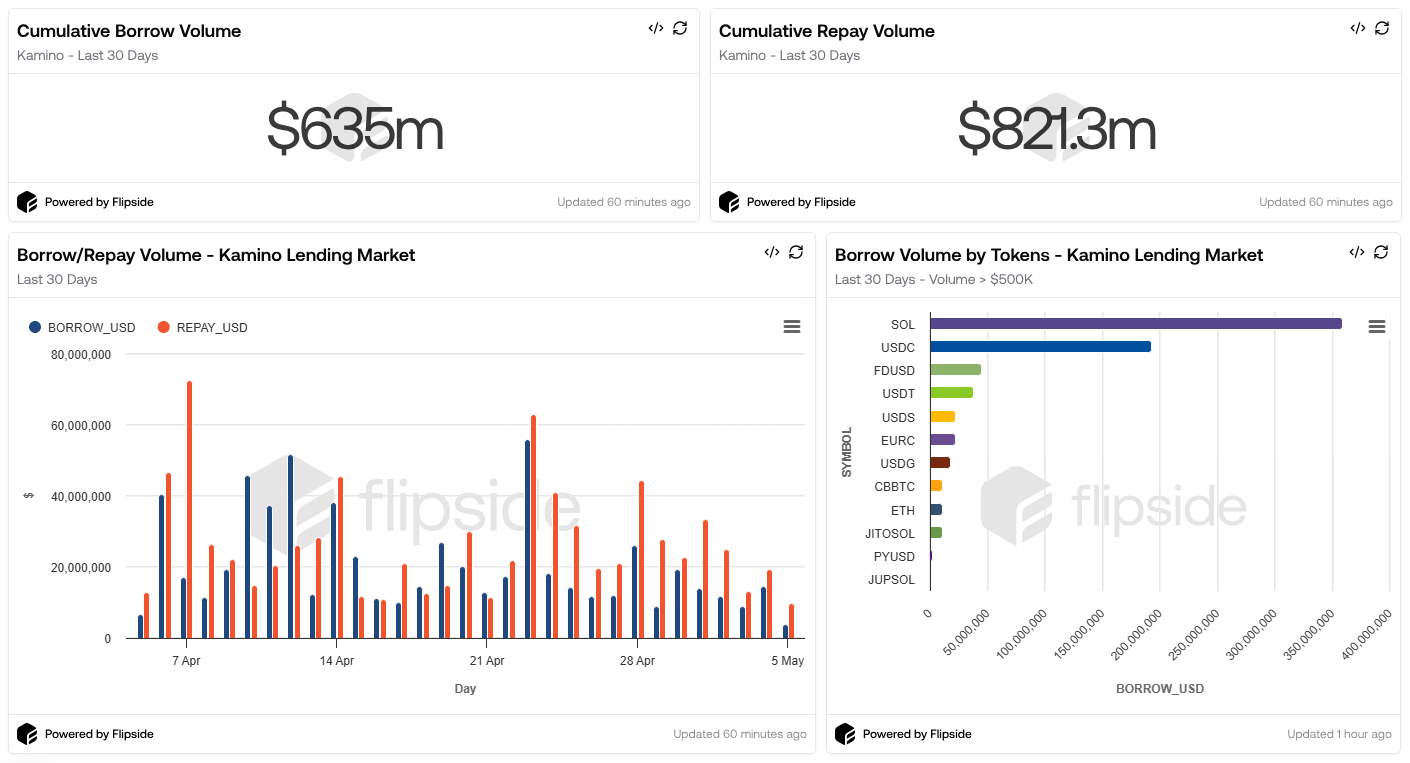This screenshot has height=763, width=1410.
Task: Click the green FDUSD bar
Action: click(955, 370)
